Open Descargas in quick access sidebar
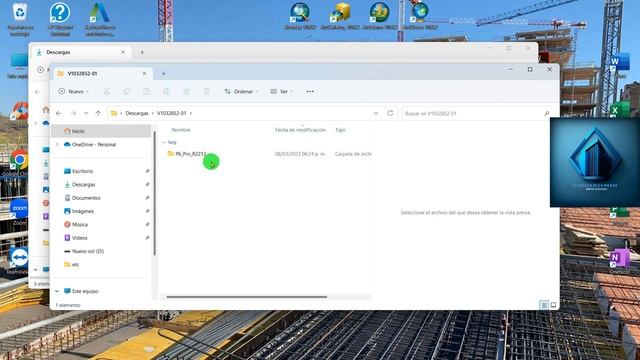The height and width of the screenshot is (360, 640). pos(83,184)
